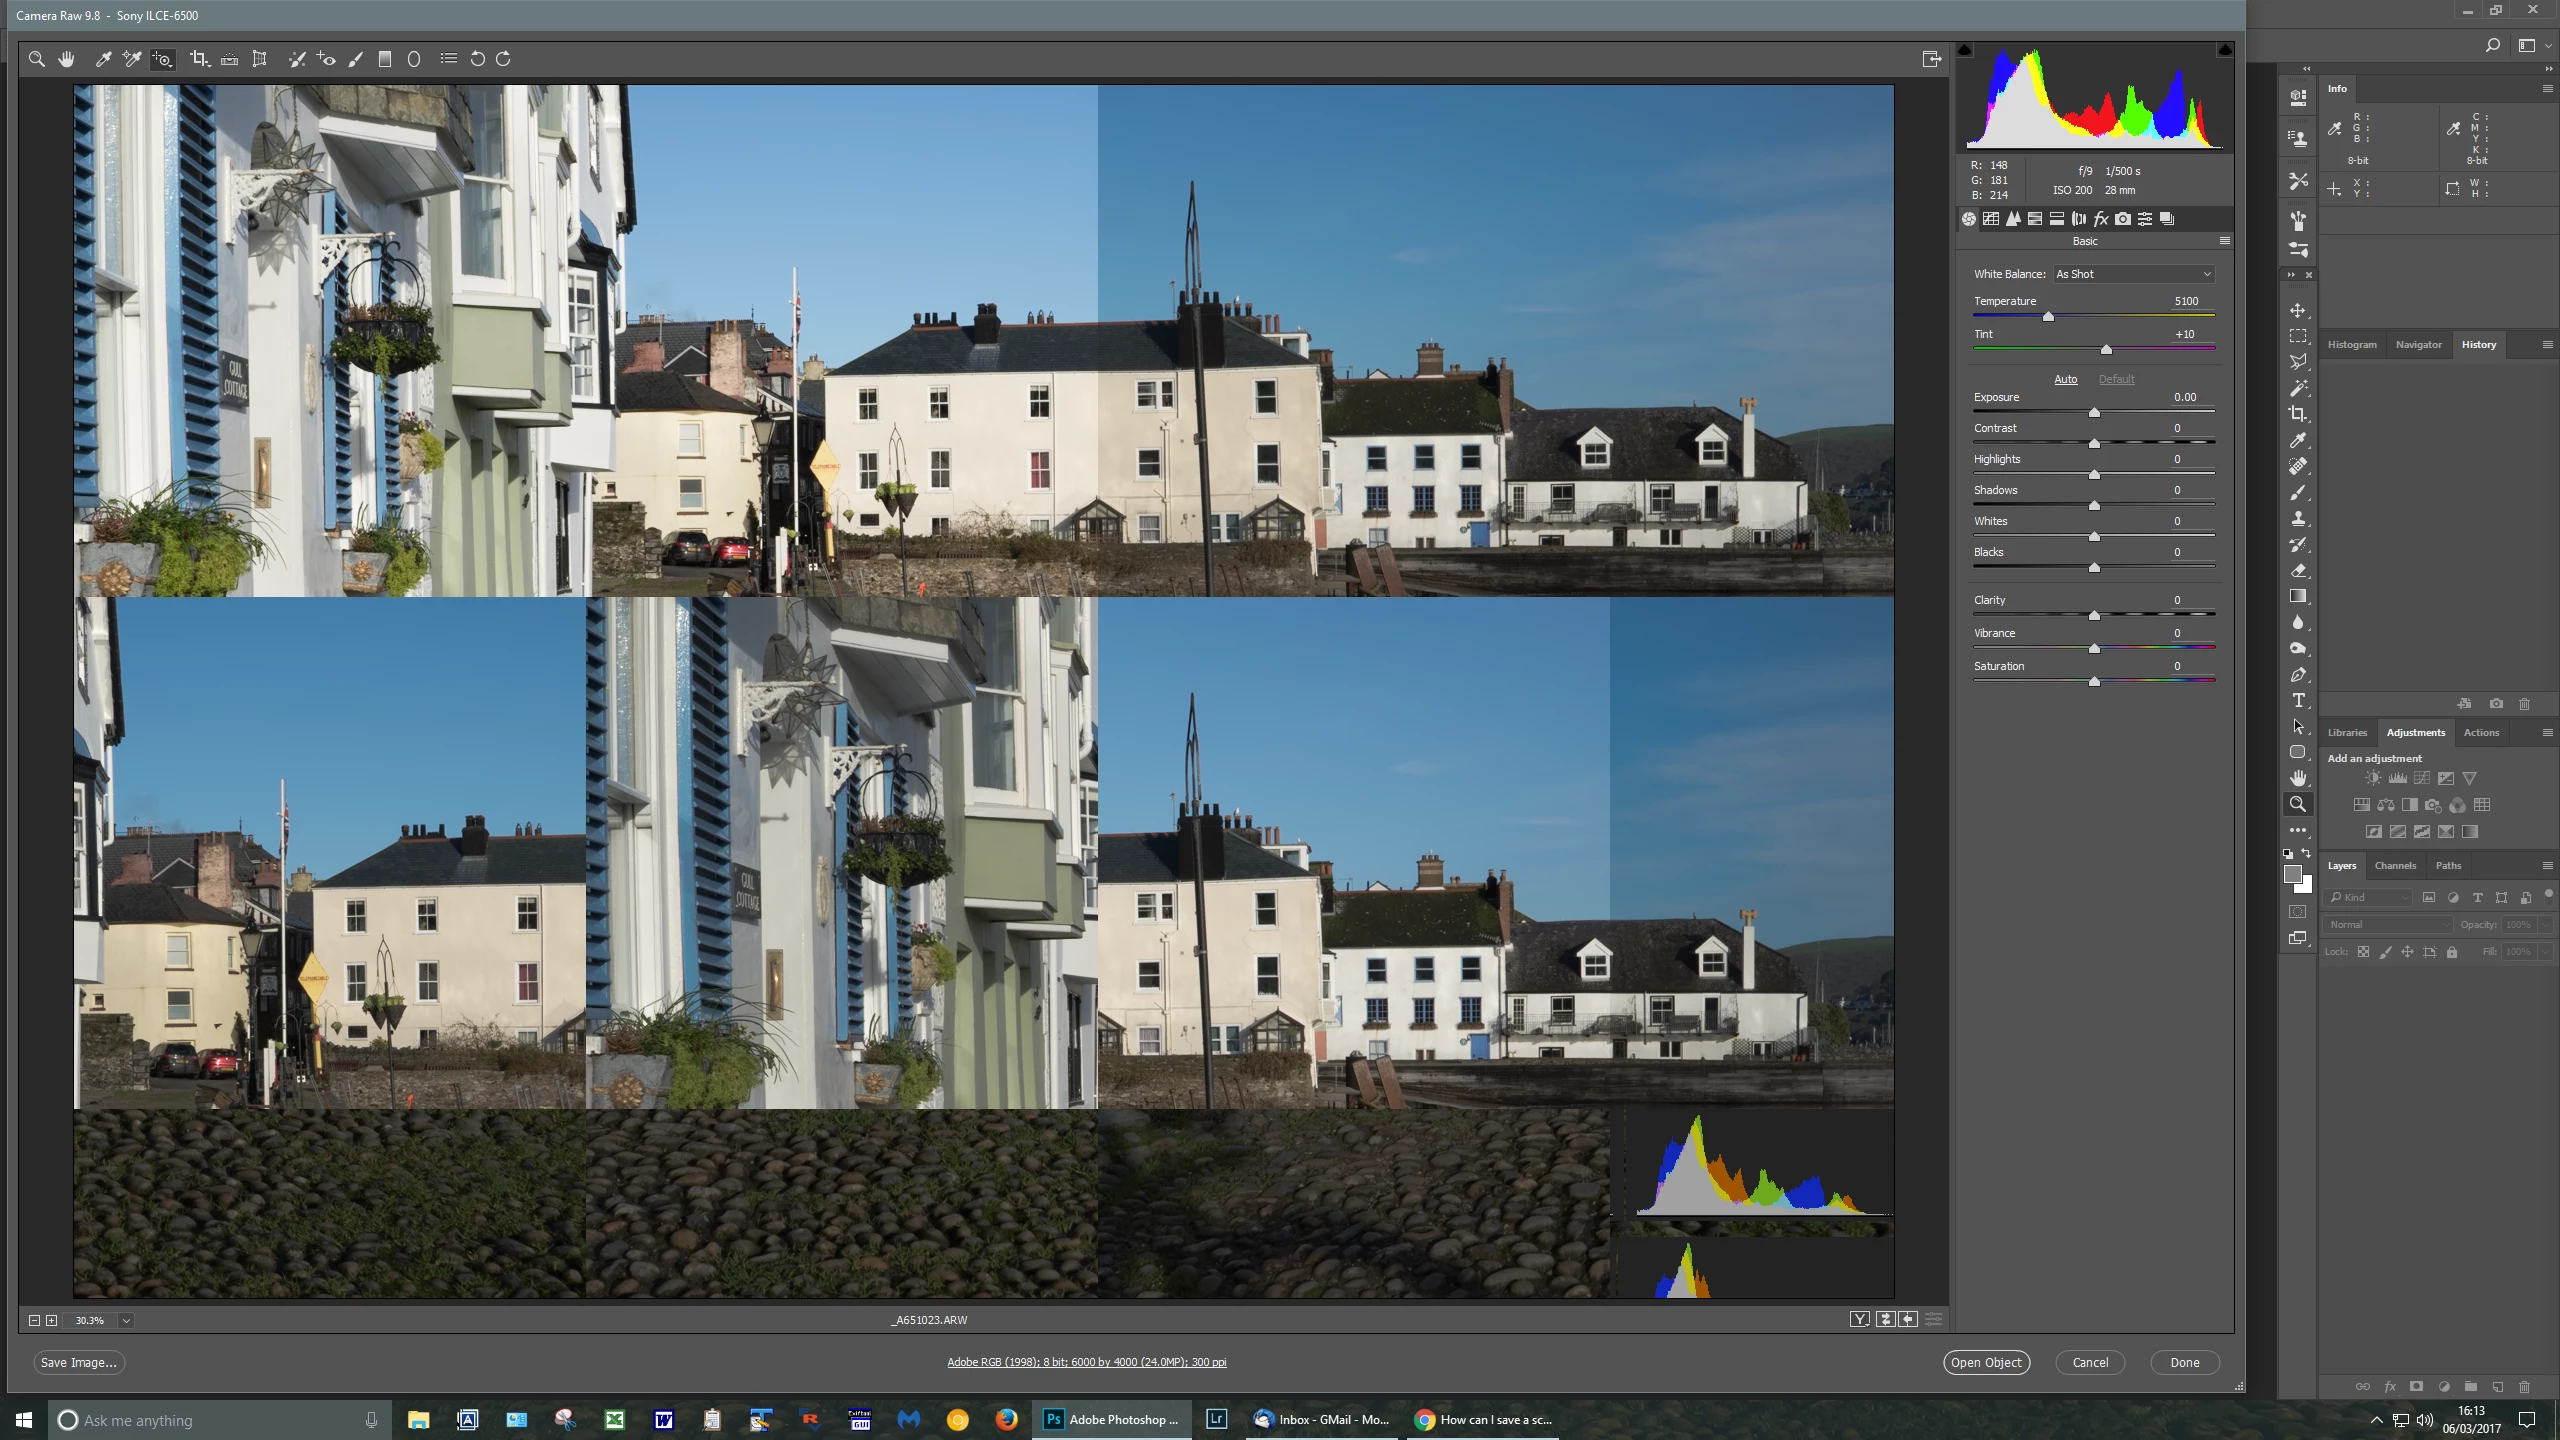Image resolution: width=2560 pixels, height=1440 pixels.
Task: Open Camera Raw preferences list icon
Action: point(449,59)
